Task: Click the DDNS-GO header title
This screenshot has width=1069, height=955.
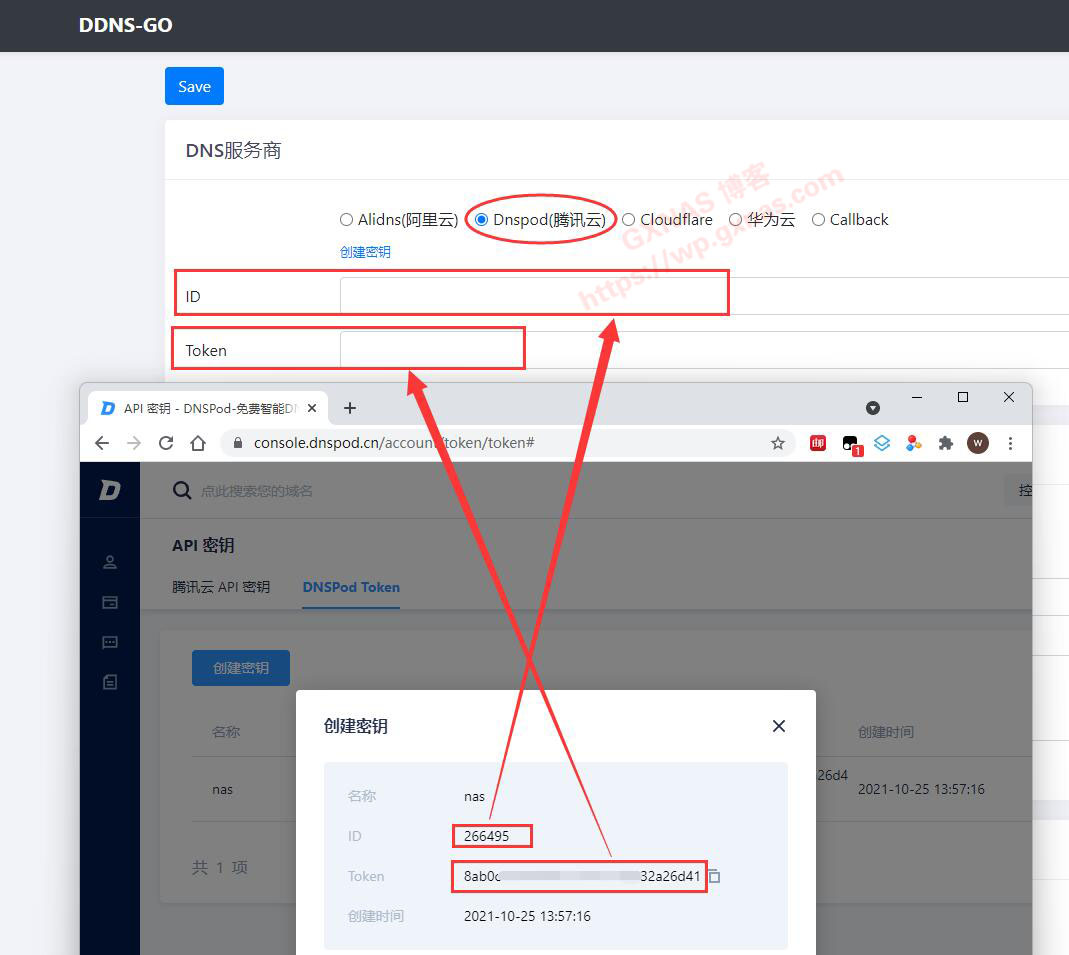Action: click(125, 25)
